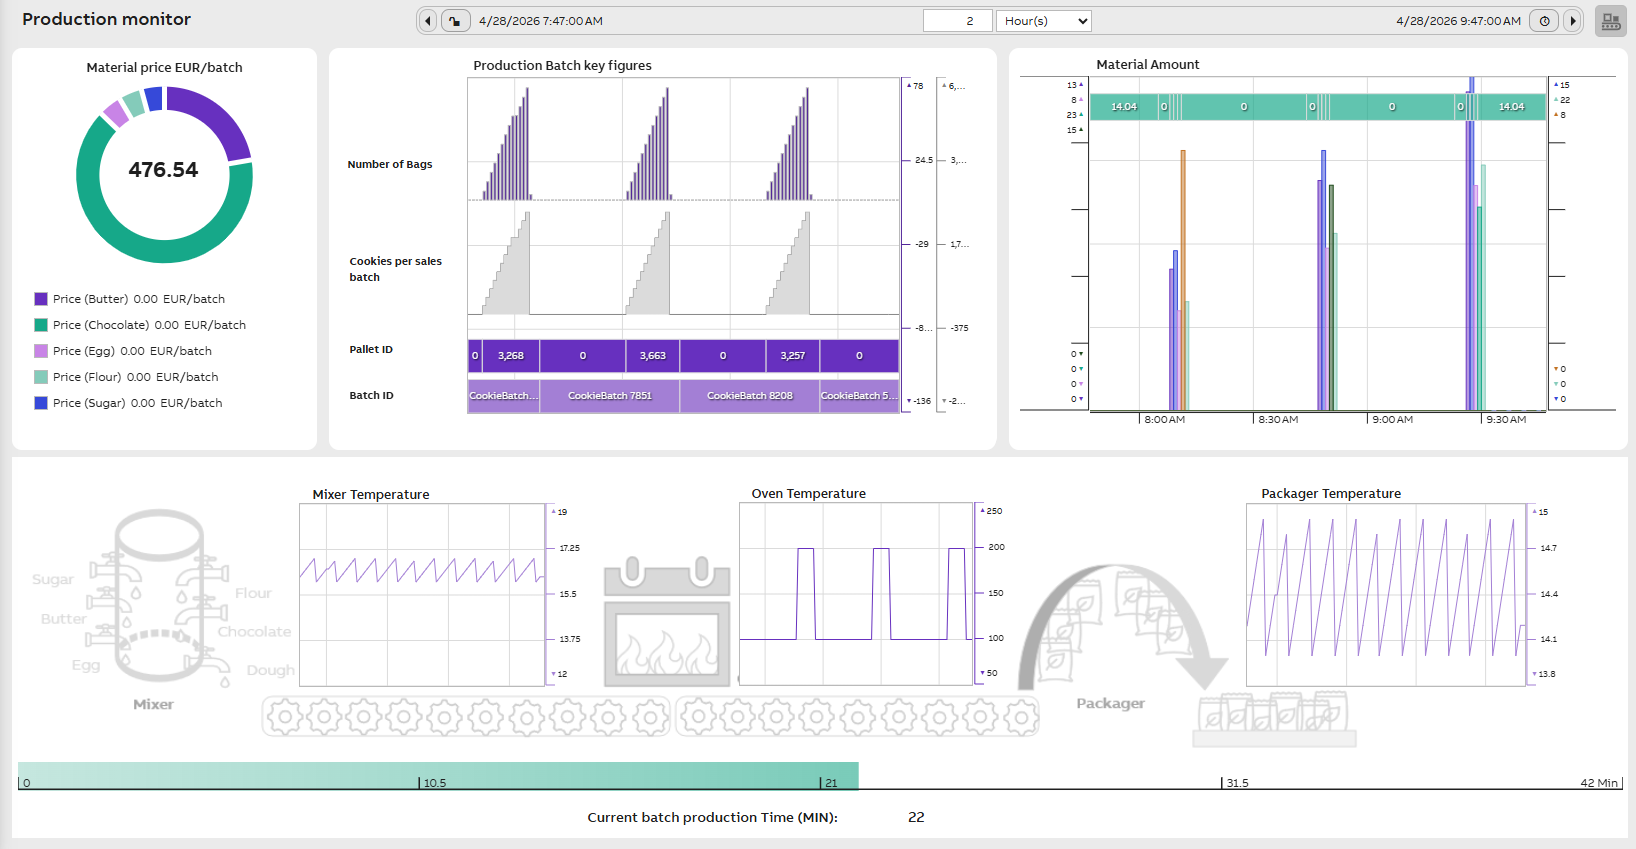Toggle the time range lock icon
The width and height of the screenshot is (1636, 849).
coord(455,21)
